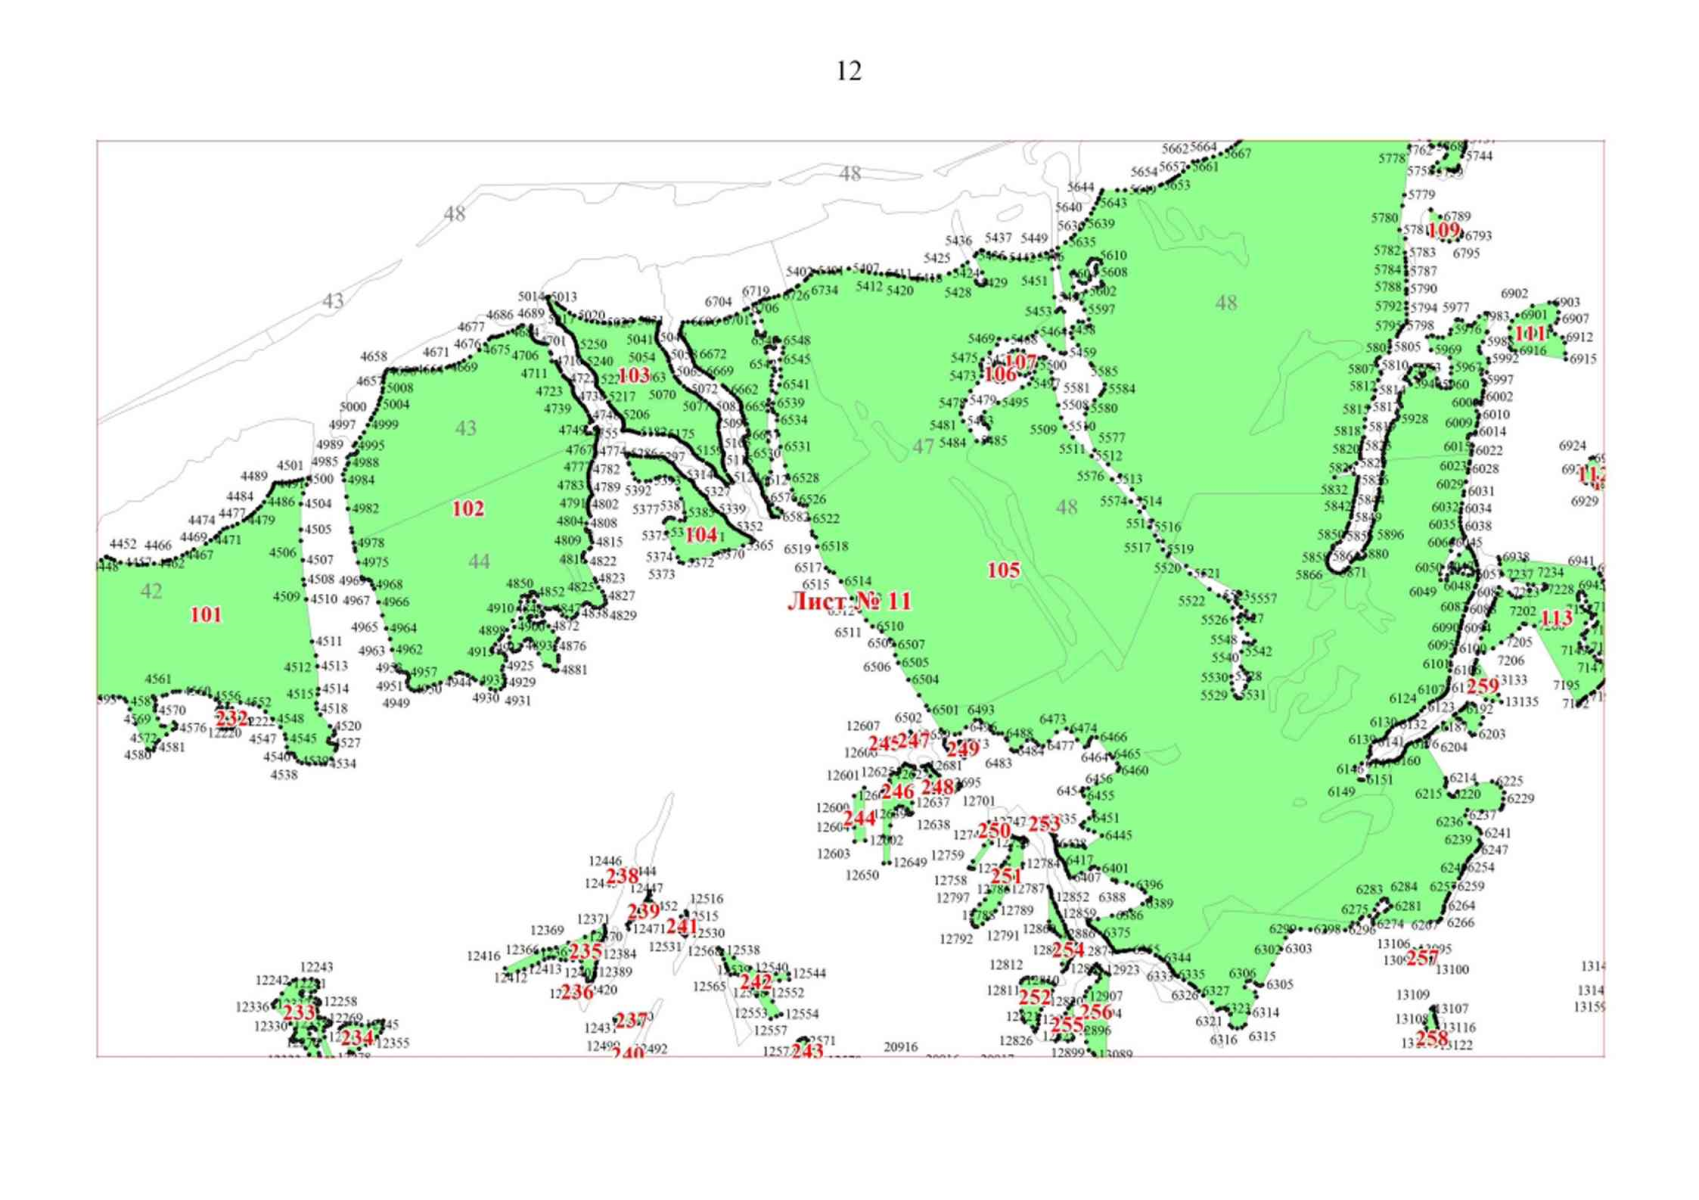
Task: Select red parcel label 105
Action: point(1003,570)
